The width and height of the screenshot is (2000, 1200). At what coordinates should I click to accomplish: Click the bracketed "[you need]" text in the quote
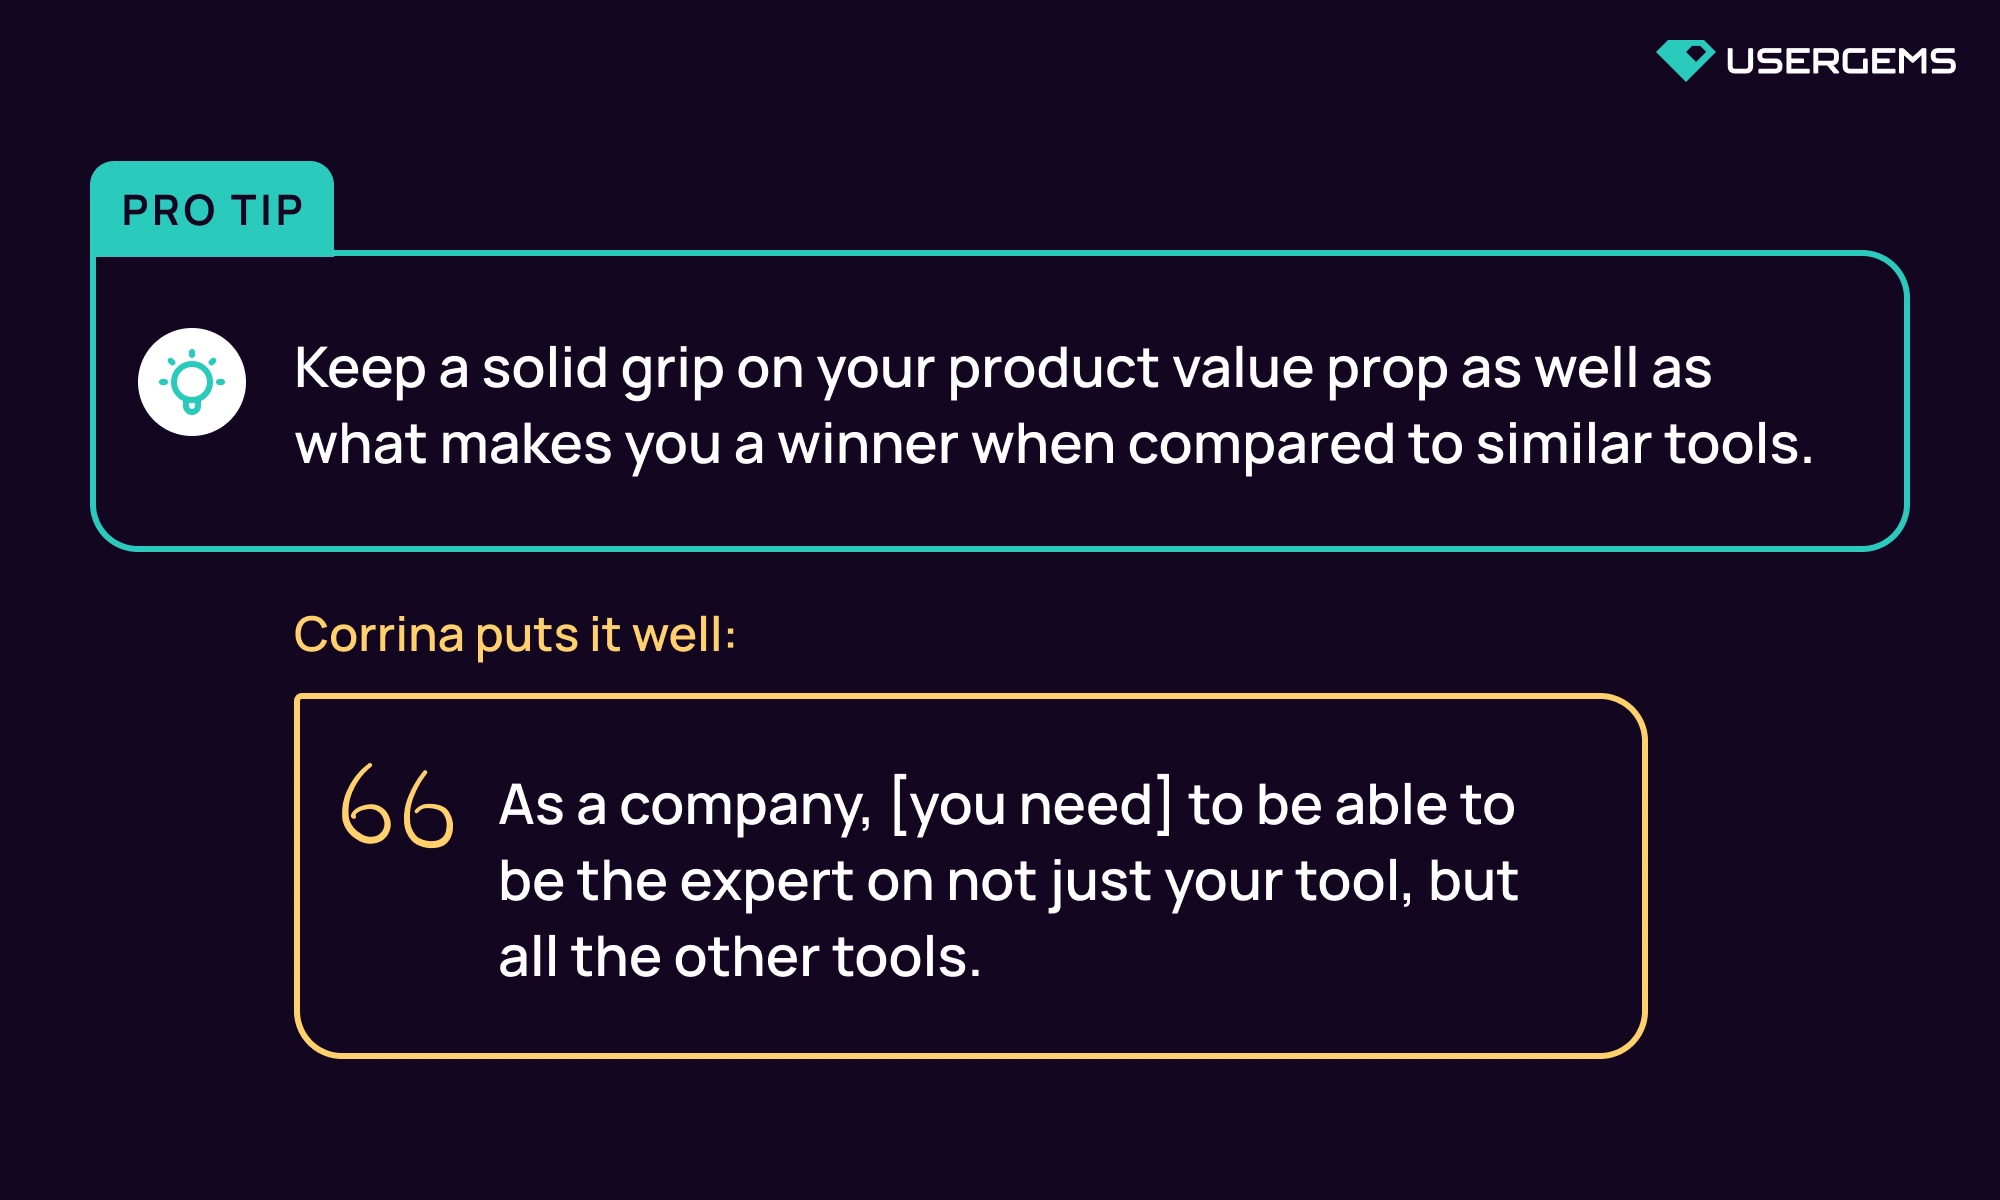point(1030,805)
